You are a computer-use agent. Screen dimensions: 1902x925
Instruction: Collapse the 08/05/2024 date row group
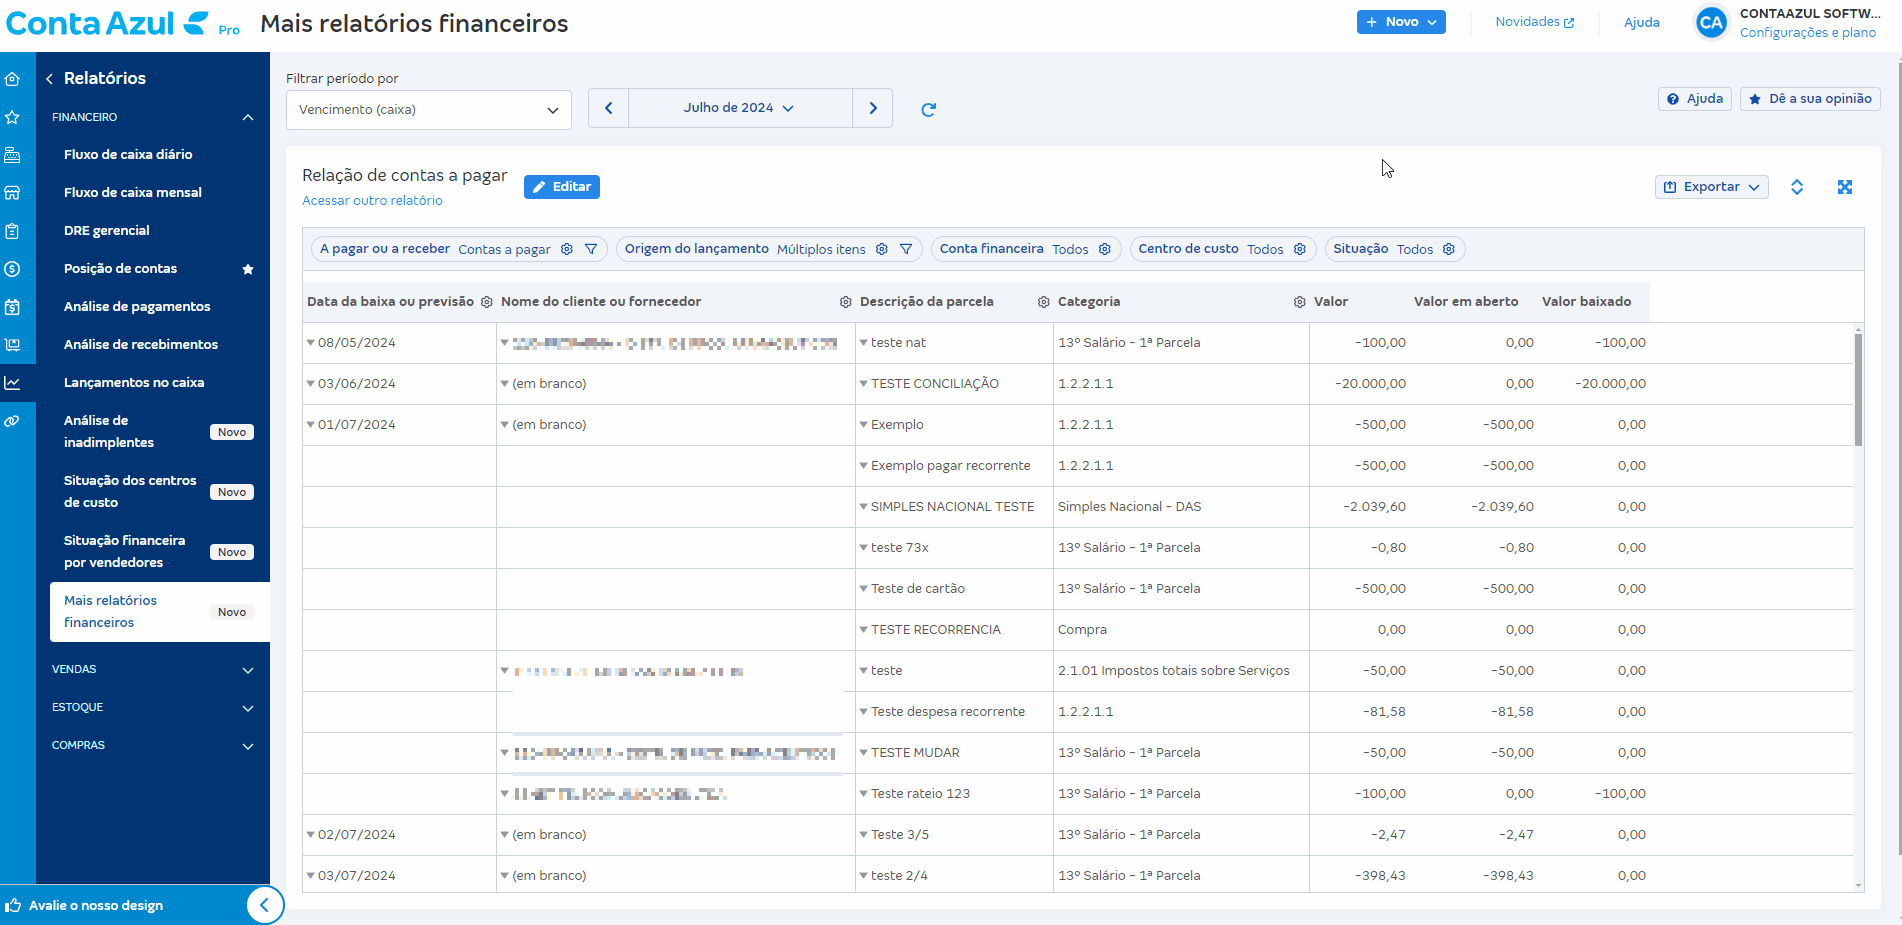tap(311, 343)
